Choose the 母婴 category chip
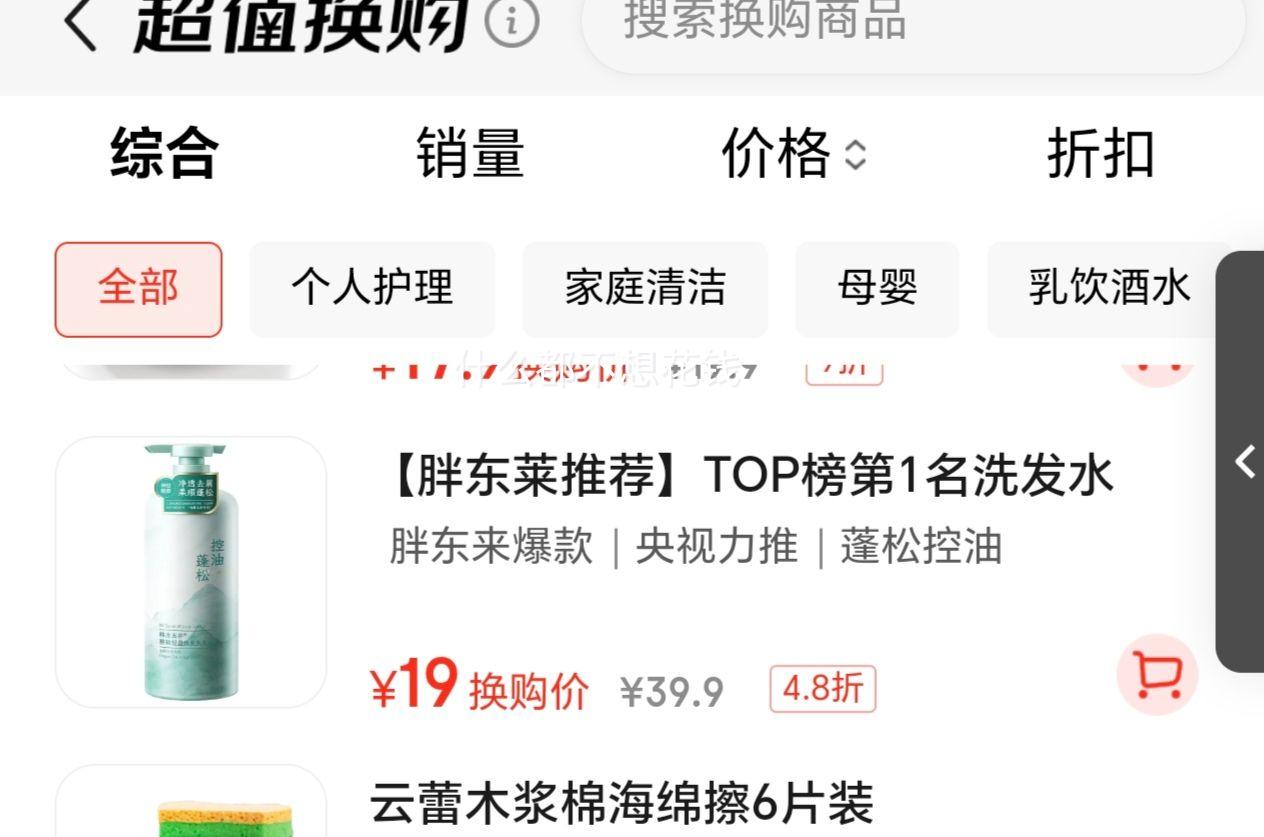Screen dimensions: 1264x837 pyautogui.click(x=877, y=289)
